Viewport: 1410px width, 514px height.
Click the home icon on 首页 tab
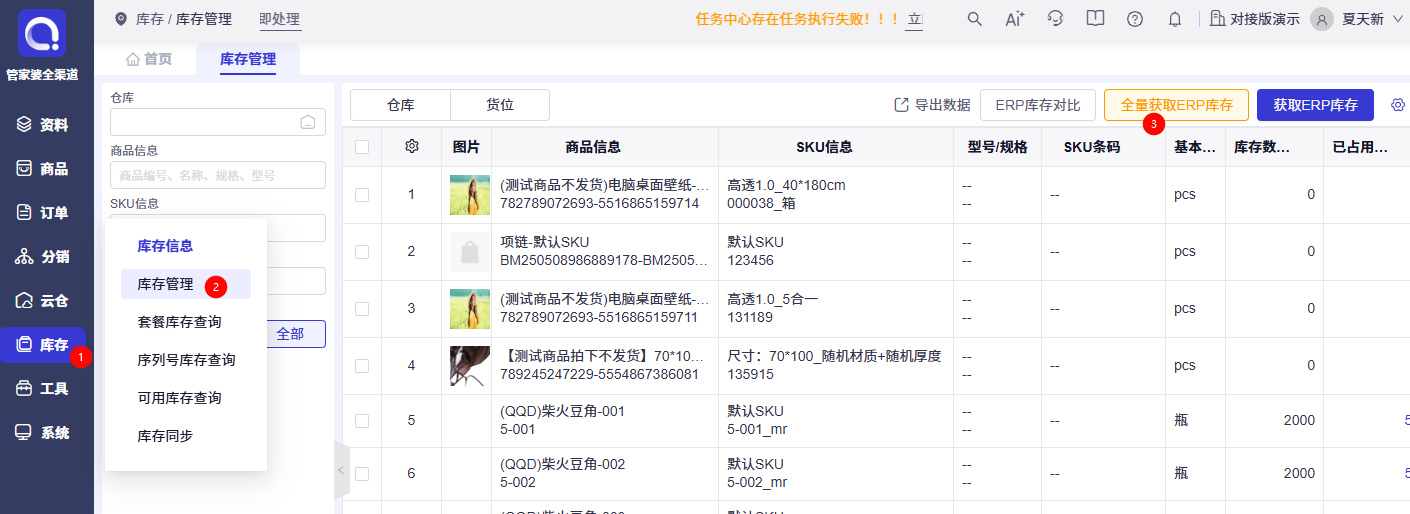click(132, 60)
